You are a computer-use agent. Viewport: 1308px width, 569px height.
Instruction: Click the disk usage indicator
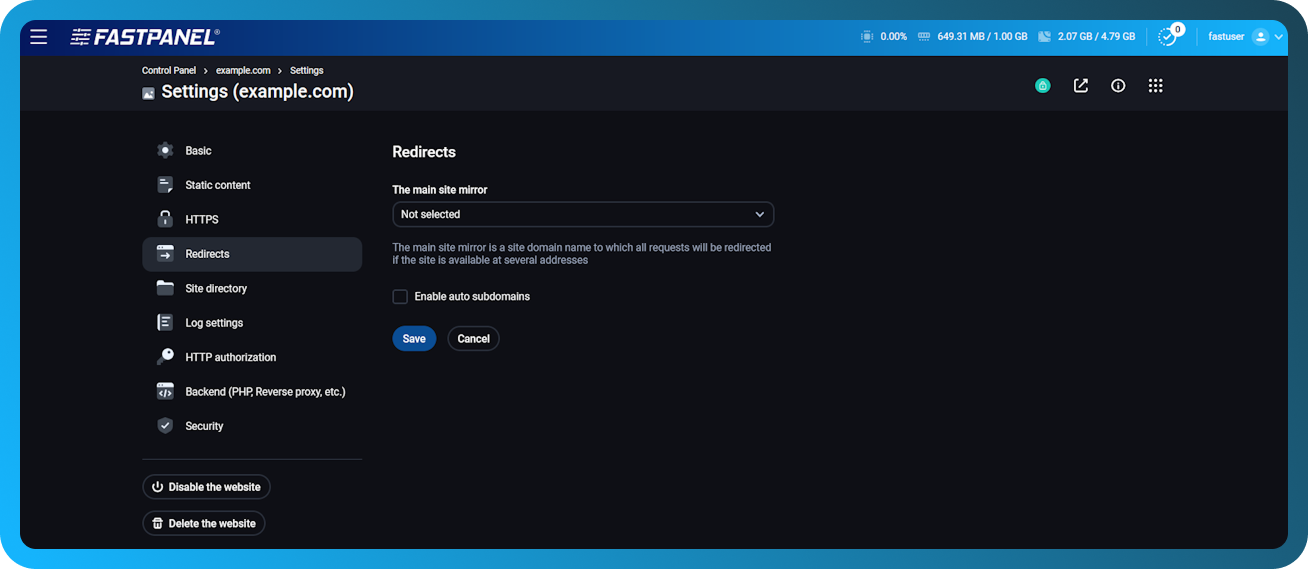(x=1086, y=37)
